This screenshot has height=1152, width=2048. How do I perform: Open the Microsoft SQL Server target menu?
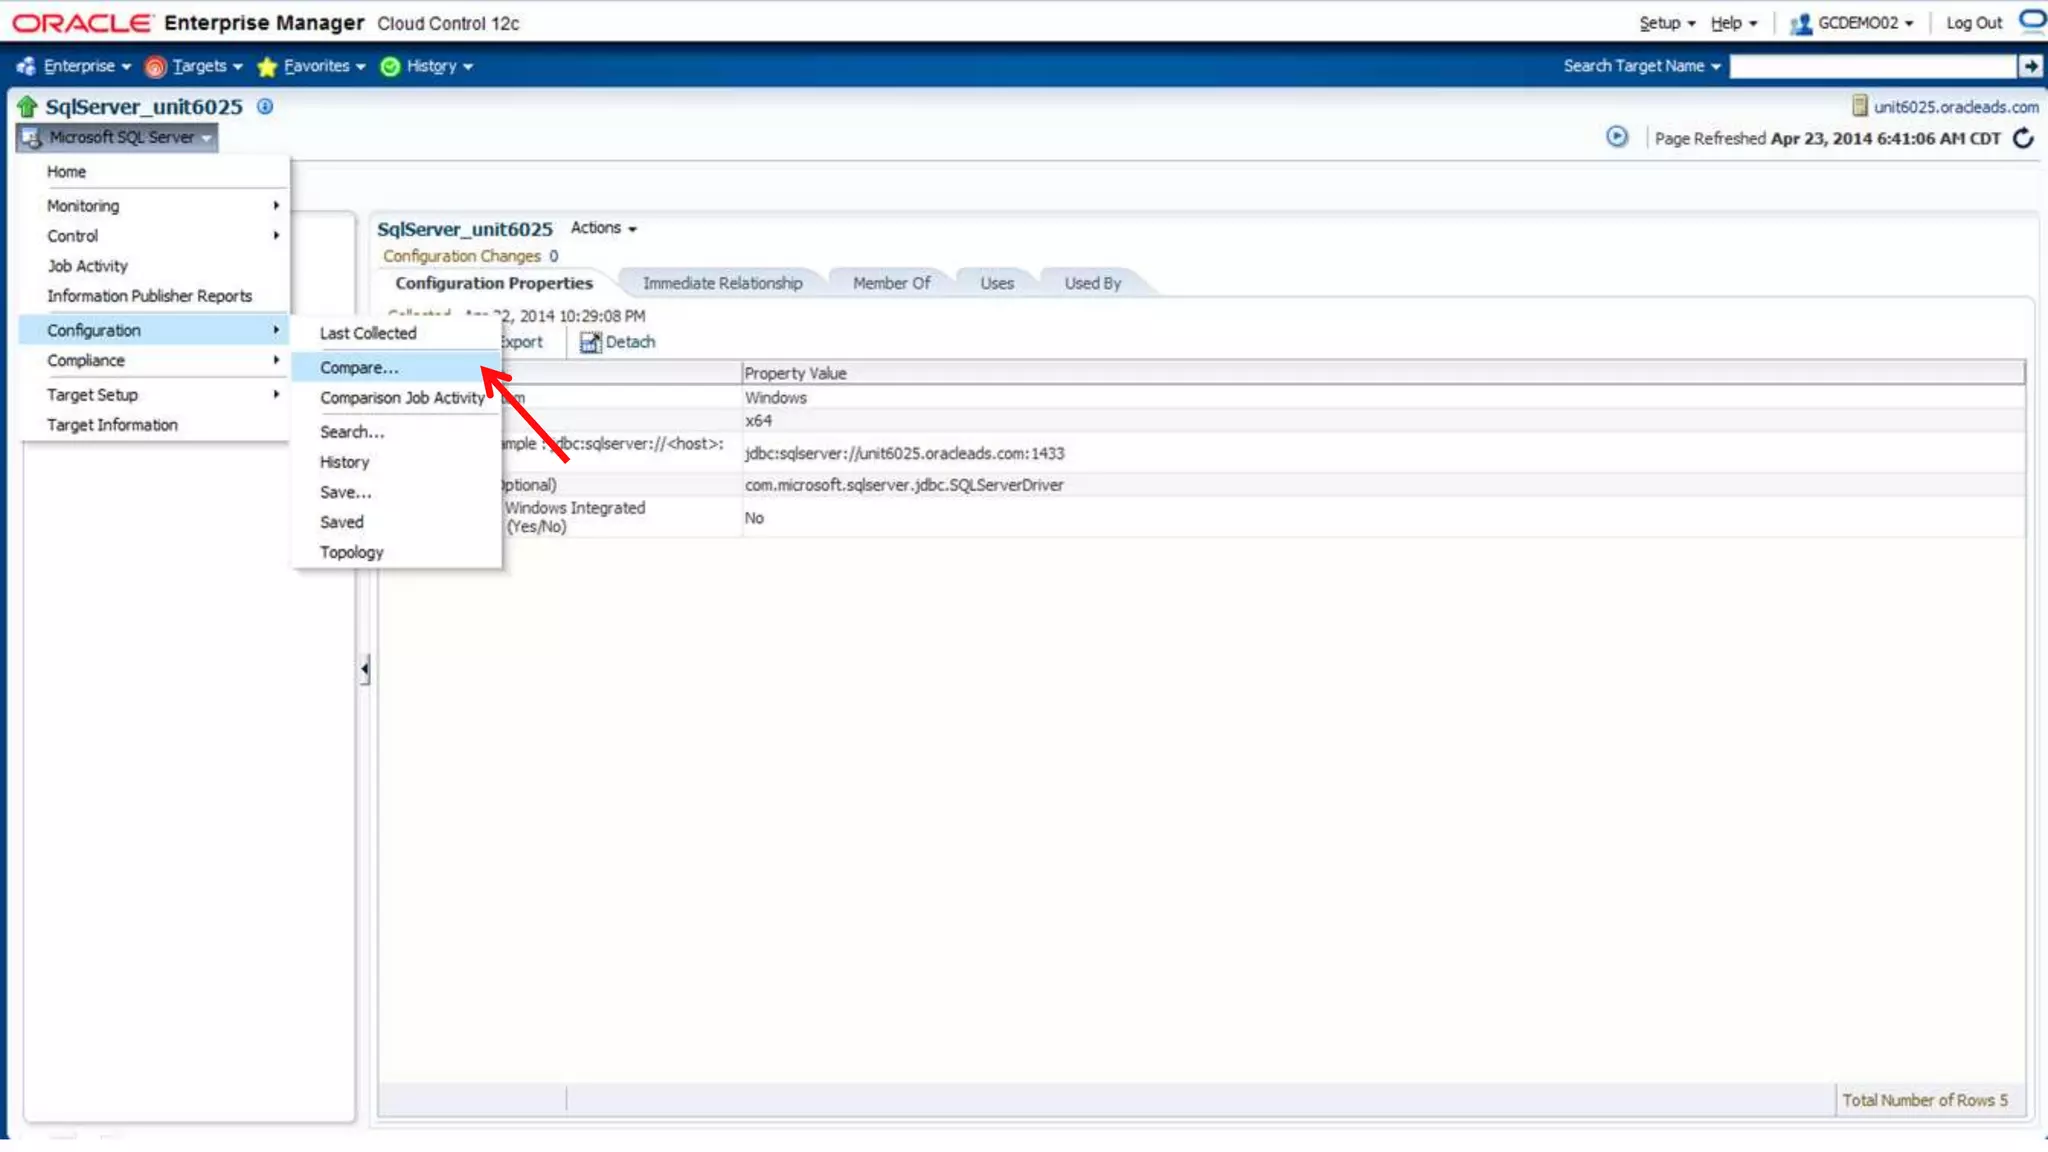tap(118, 137)
